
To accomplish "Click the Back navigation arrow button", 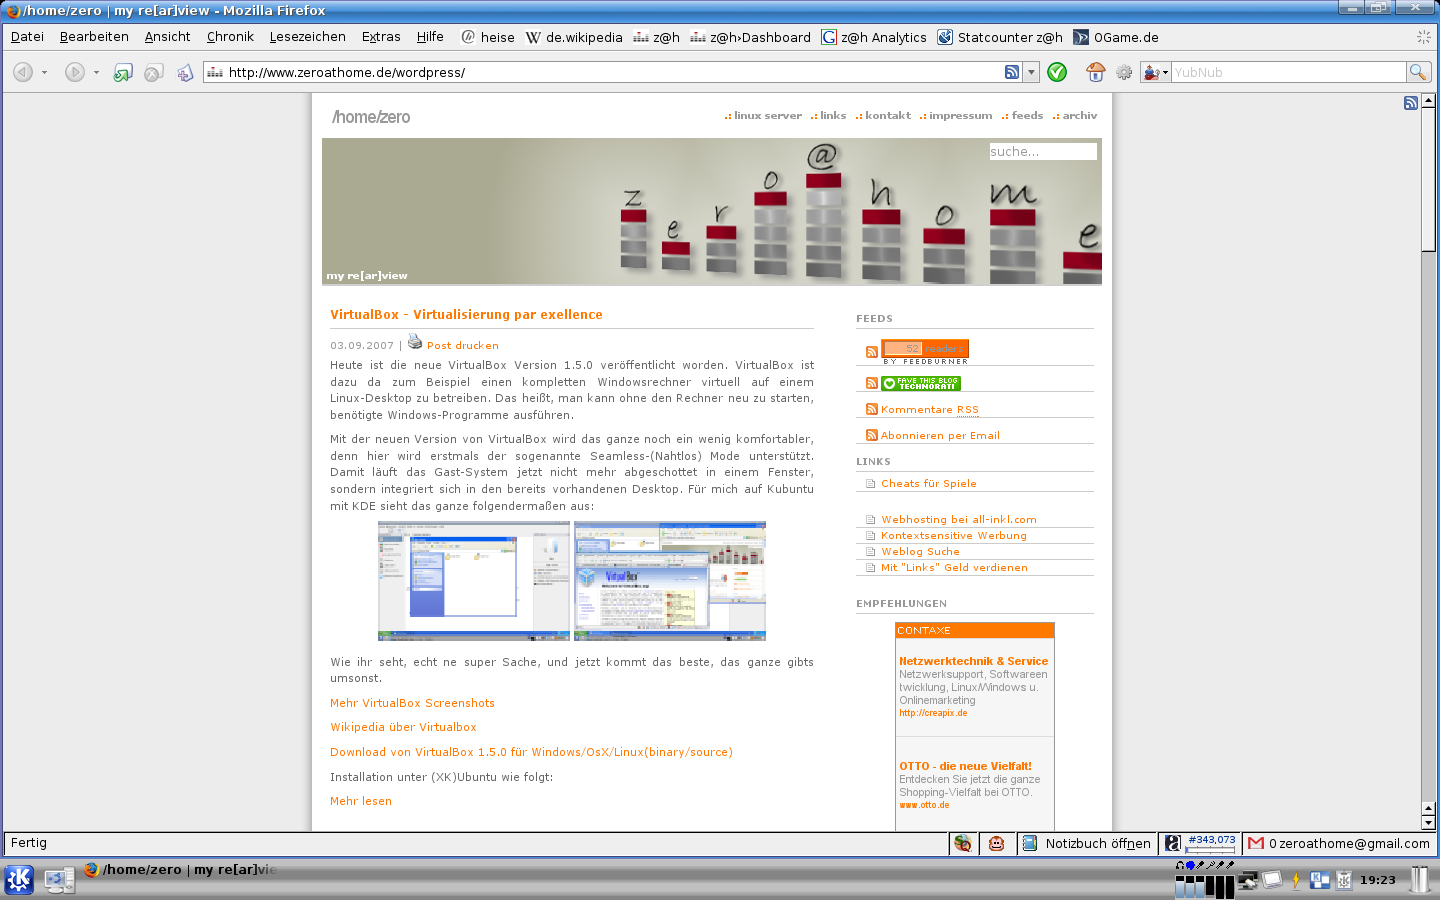I will tap(23, 72).
